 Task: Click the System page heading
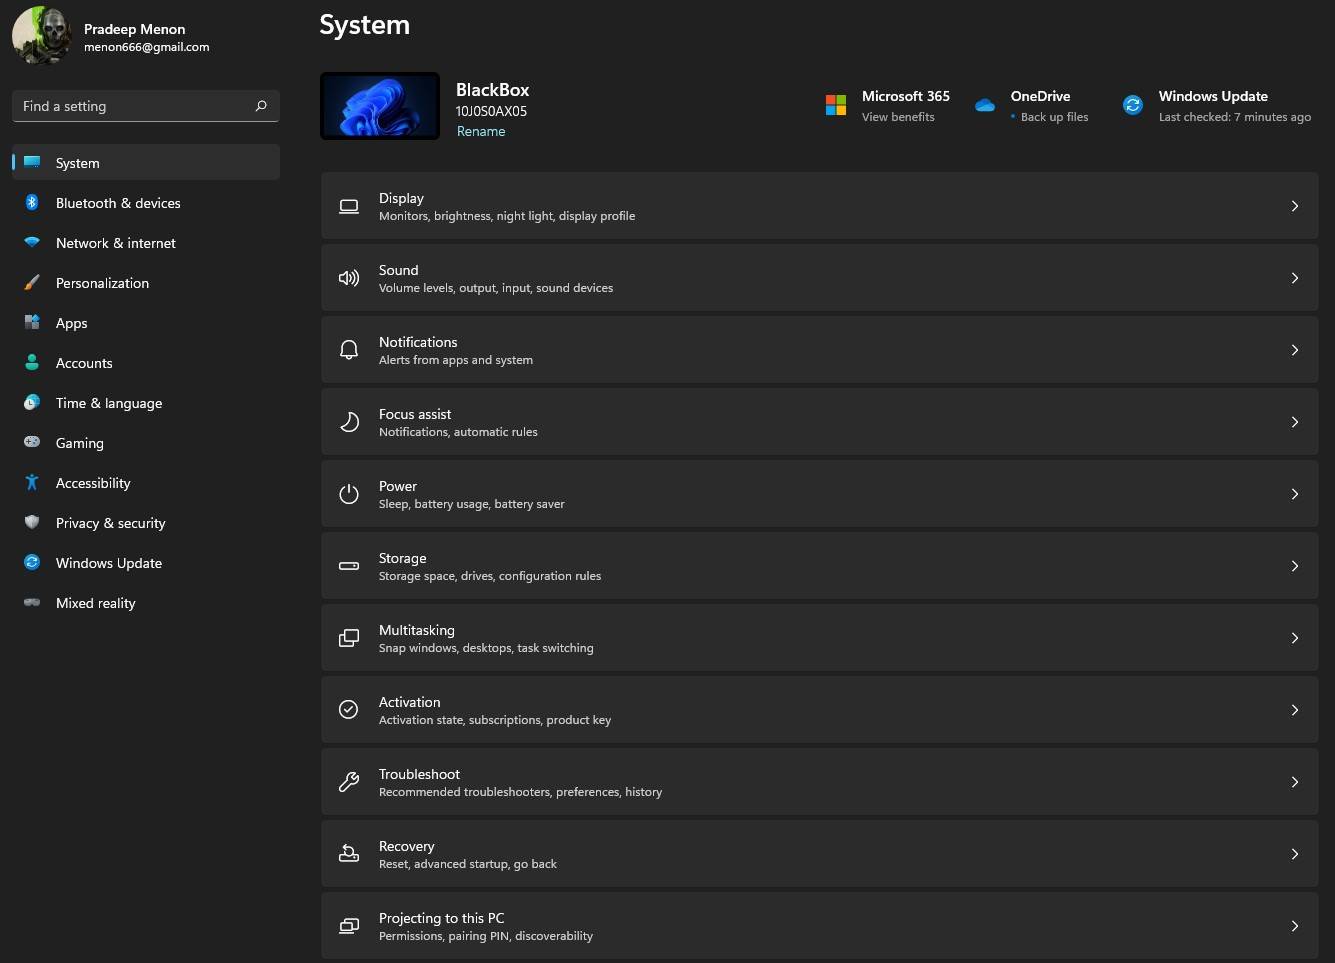(365, 25)
